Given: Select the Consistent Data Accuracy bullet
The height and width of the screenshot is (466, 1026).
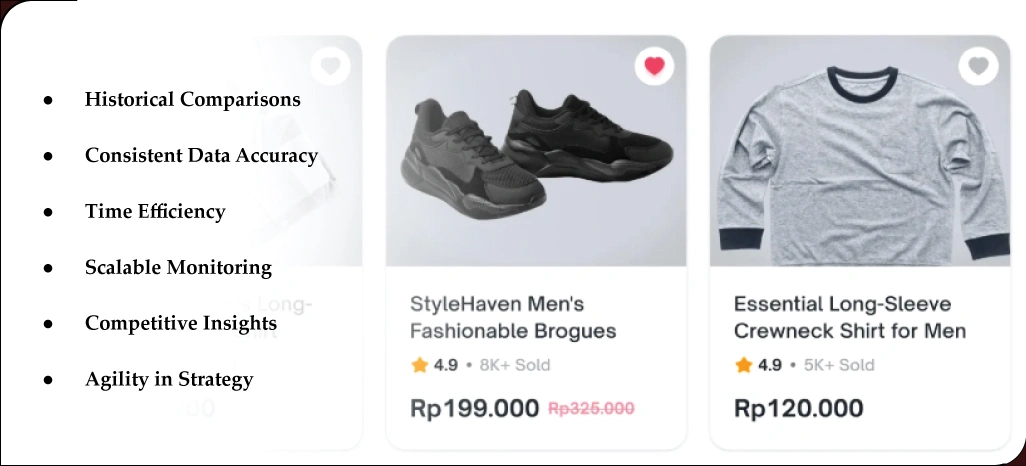Looking at the screenshot, I should (201, 155).
